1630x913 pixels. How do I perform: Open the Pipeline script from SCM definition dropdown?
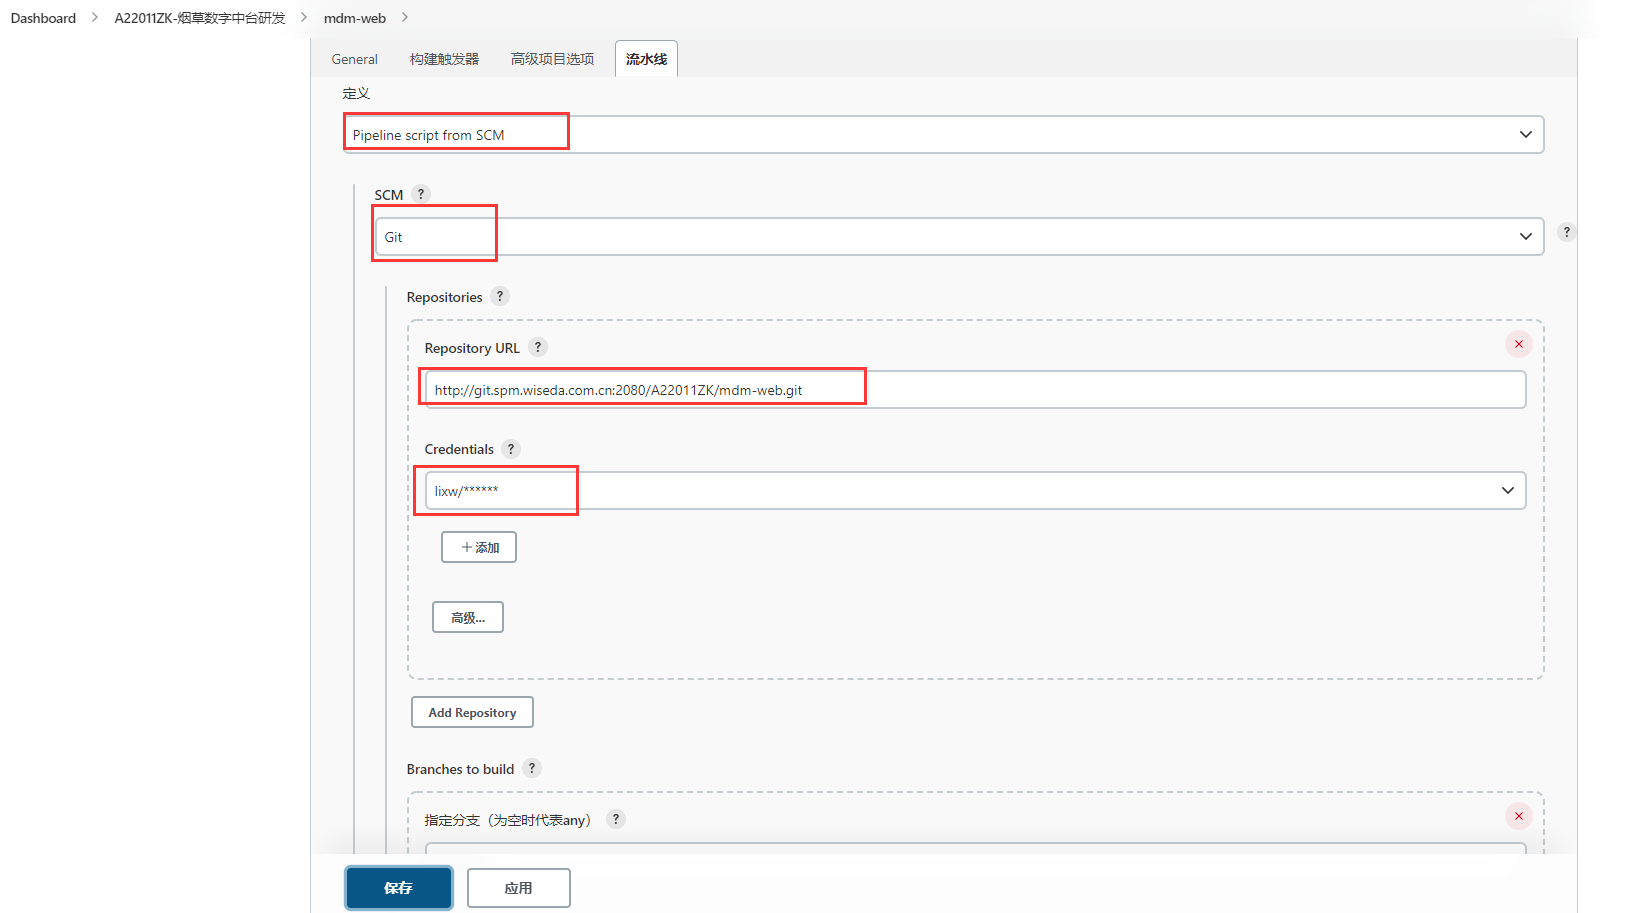tap(943, 135)
